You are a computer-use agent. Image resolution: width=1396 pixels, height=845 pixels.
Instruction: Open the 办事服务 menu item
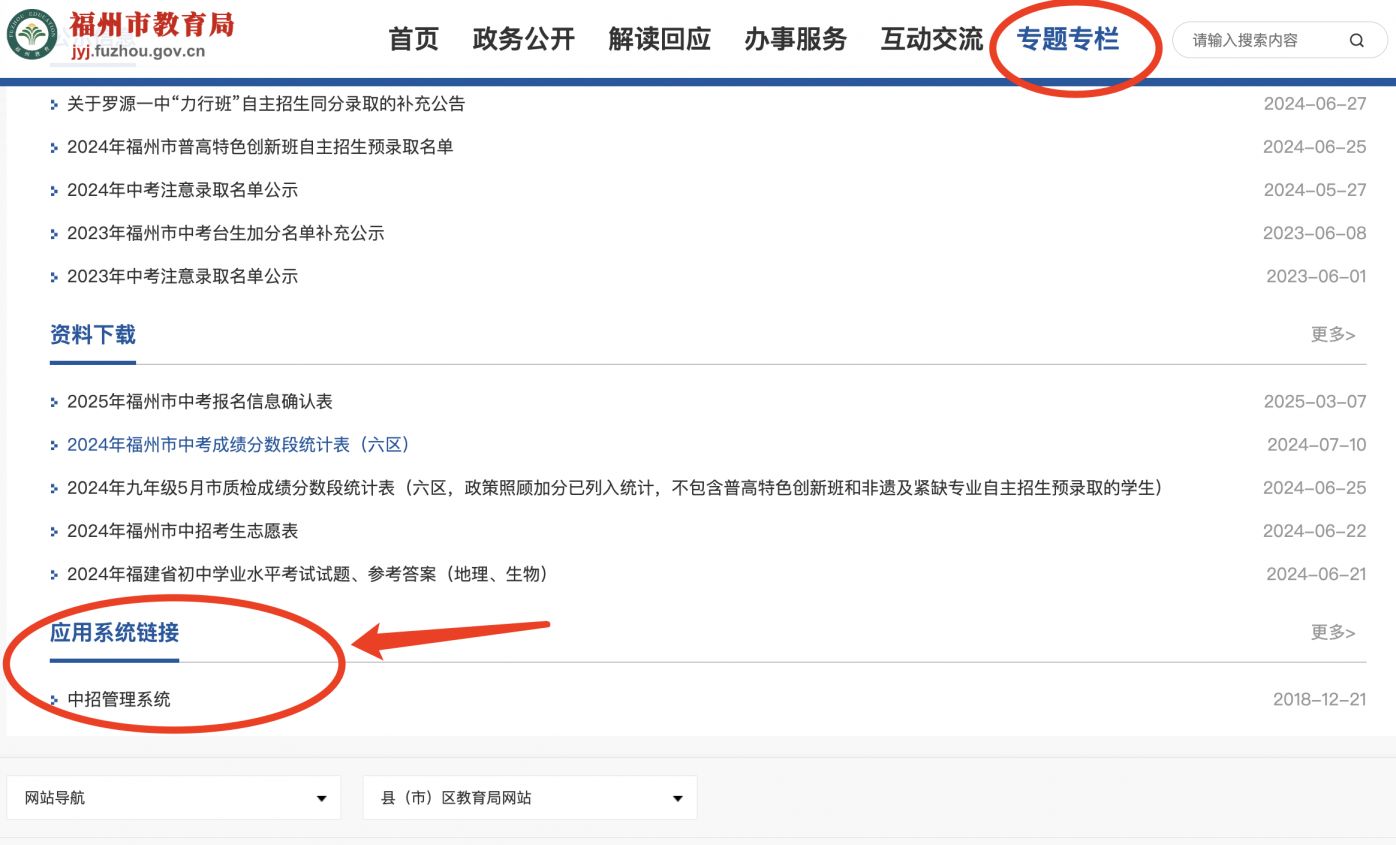click(x=795, y=39)
